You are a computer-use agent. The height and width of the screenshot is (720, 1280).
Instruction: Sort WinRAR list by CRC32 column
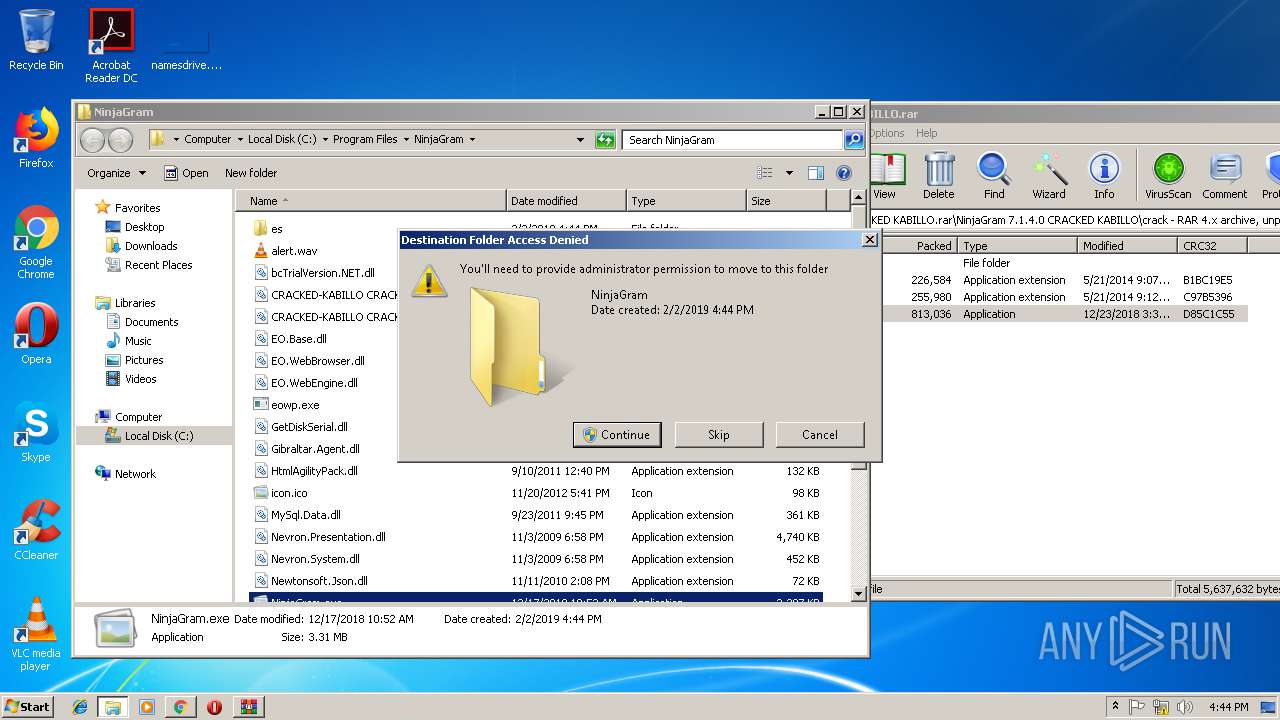coord(1211,245)
